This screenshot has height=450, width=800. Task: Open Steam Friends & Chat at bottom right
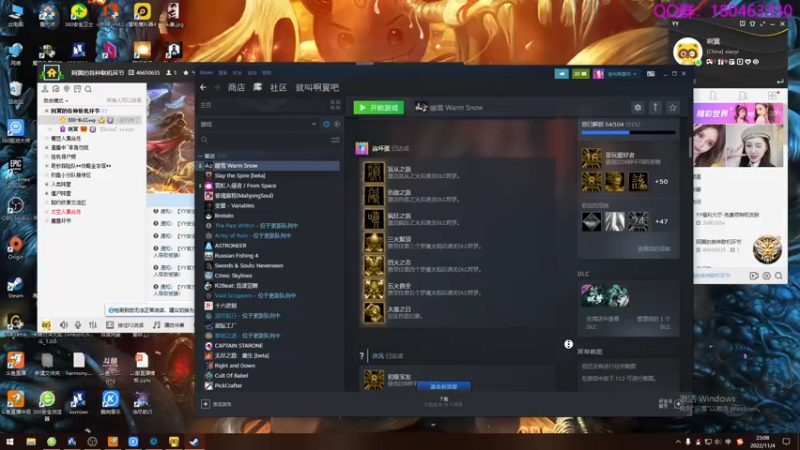(x=670, y=404)
